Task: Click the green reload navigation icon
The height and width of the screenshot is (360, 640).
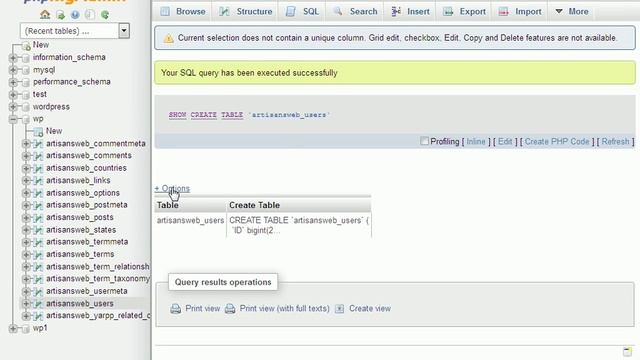Action: click(x=105, y=15)
